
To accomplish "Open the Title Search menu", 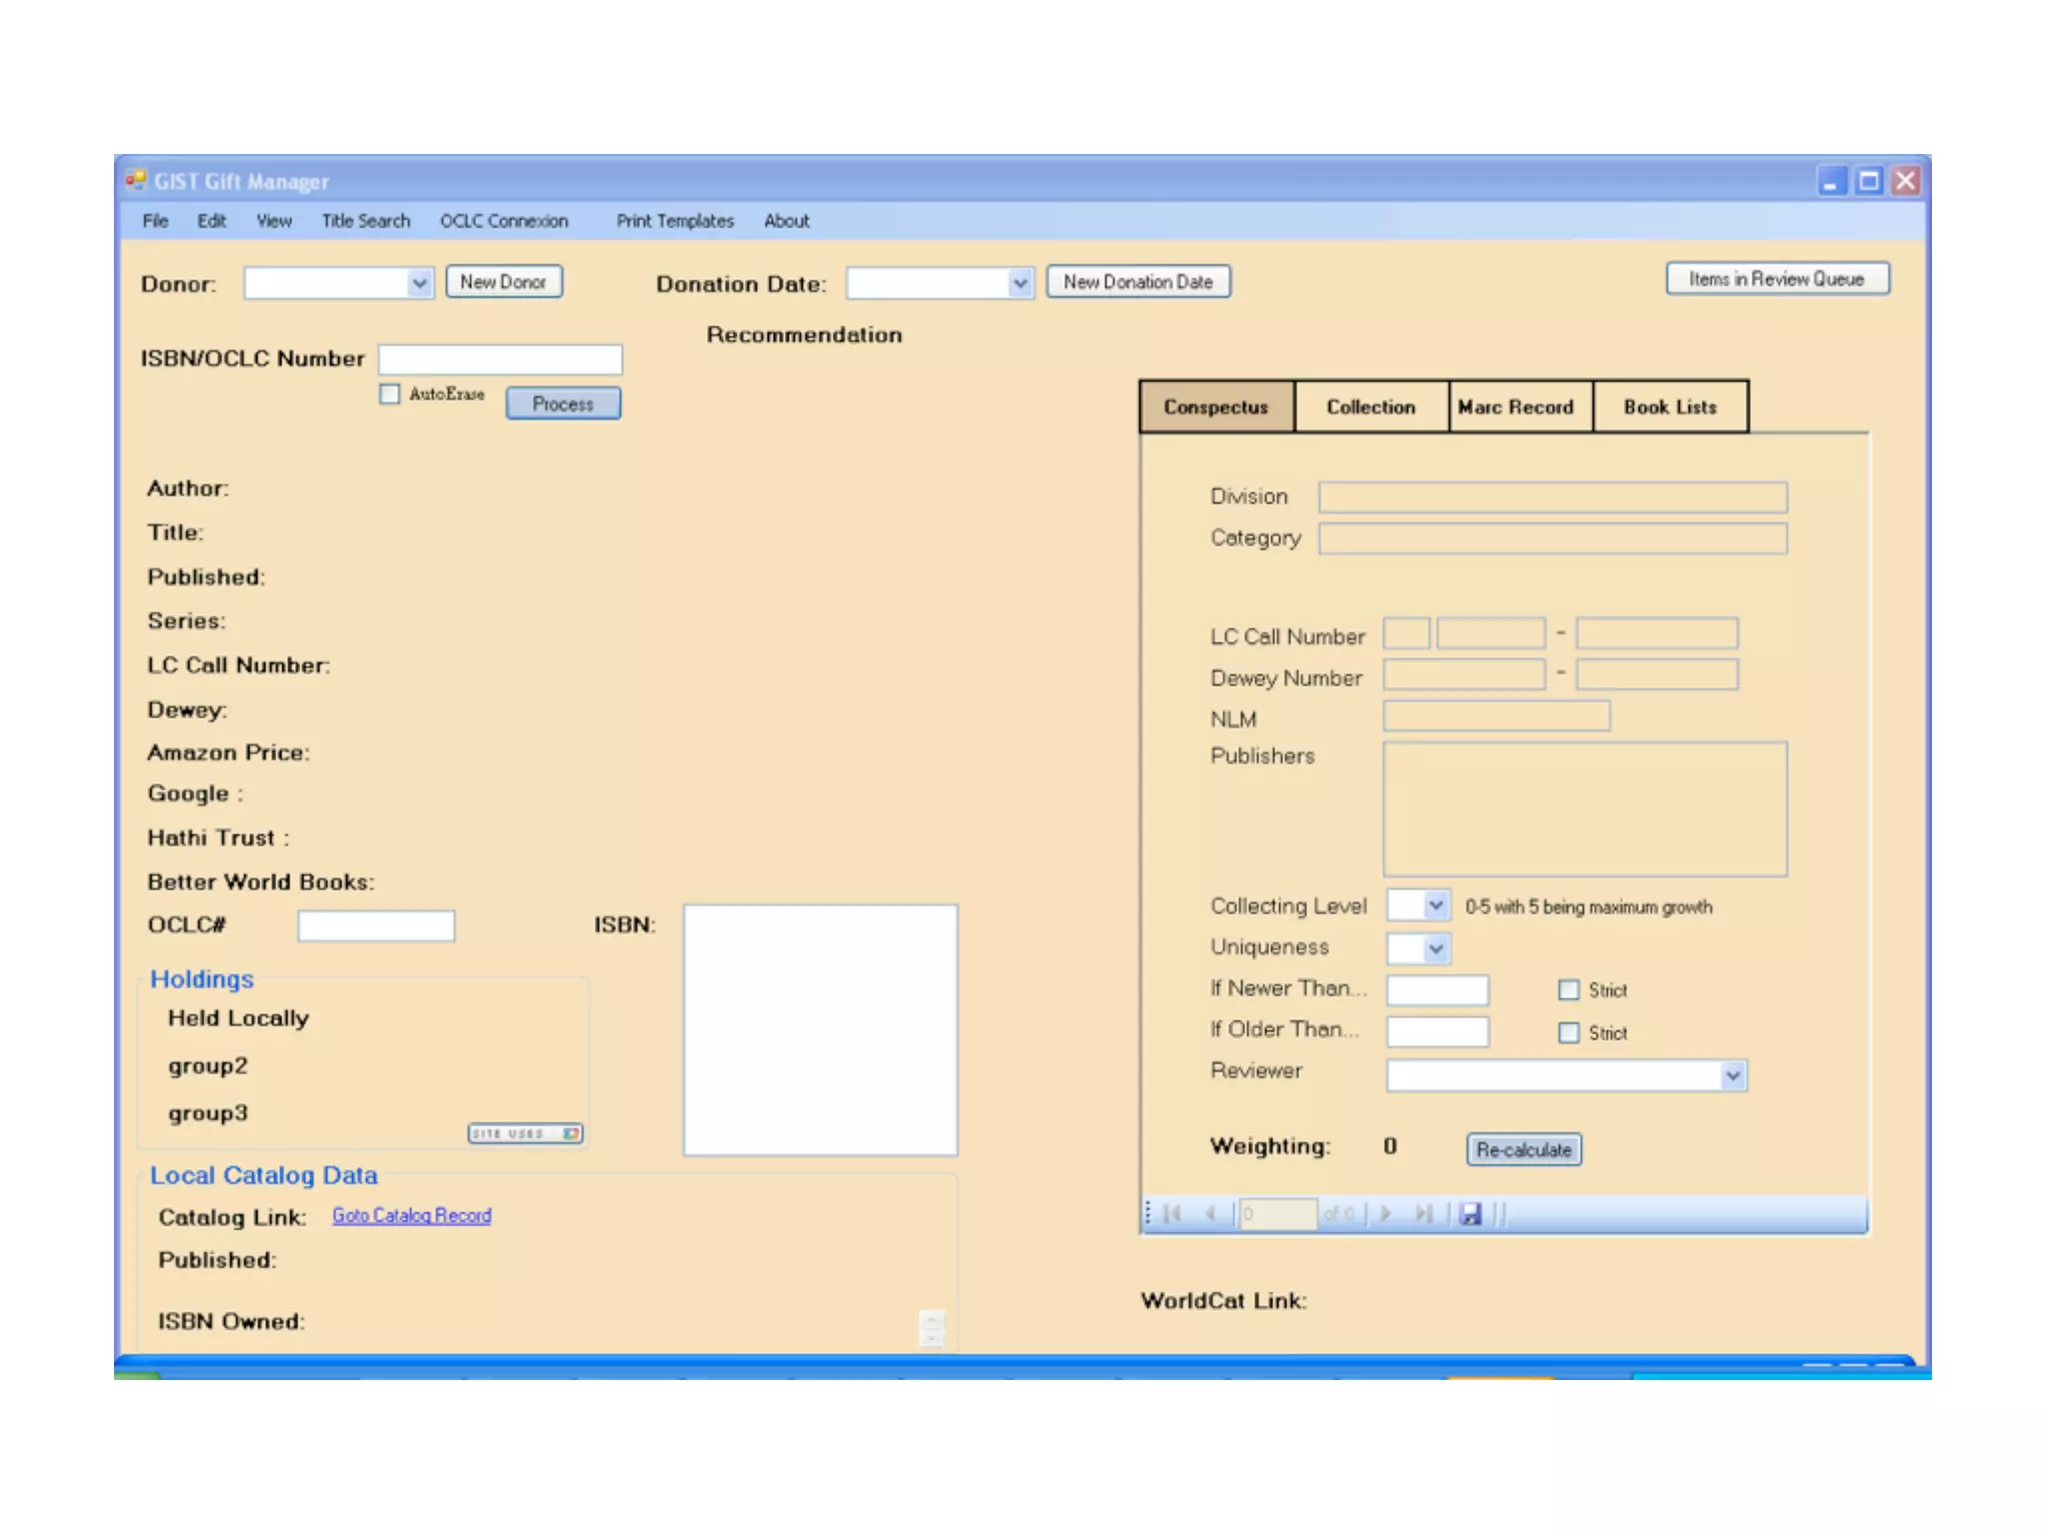I will [x=365, y=221].
